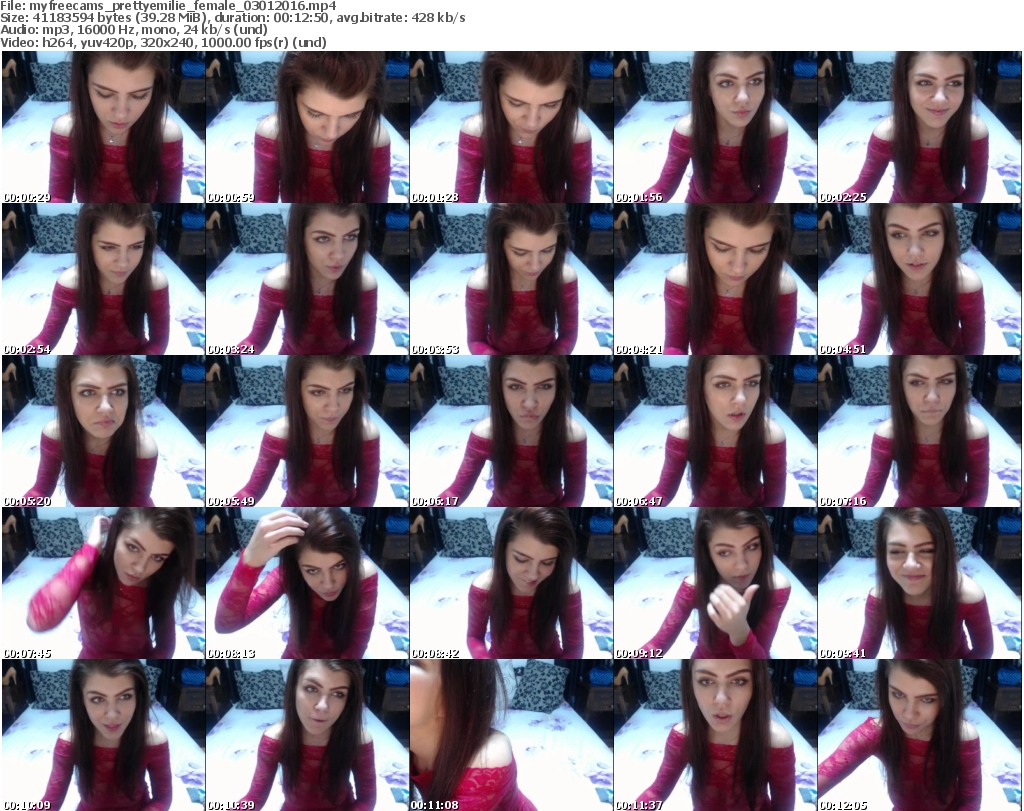Pick the thumbnail marked 00:06:47
Image resolution: width=1024 pixels, height=811 pixels.
pyautogui.click(x=715, y=431)
